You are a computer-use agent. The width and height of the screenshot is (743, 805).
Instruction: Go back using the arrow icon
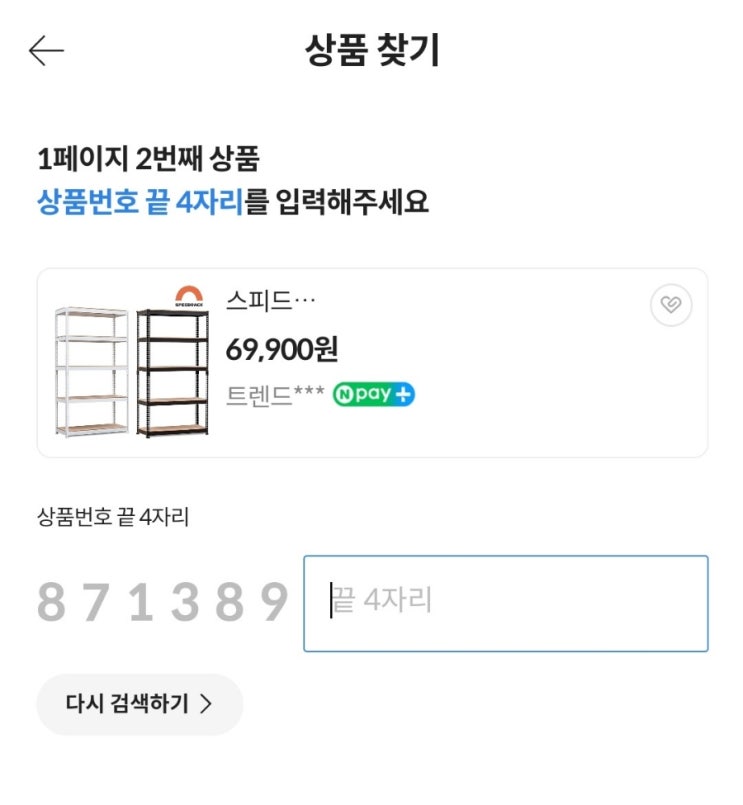coord(46,51)
